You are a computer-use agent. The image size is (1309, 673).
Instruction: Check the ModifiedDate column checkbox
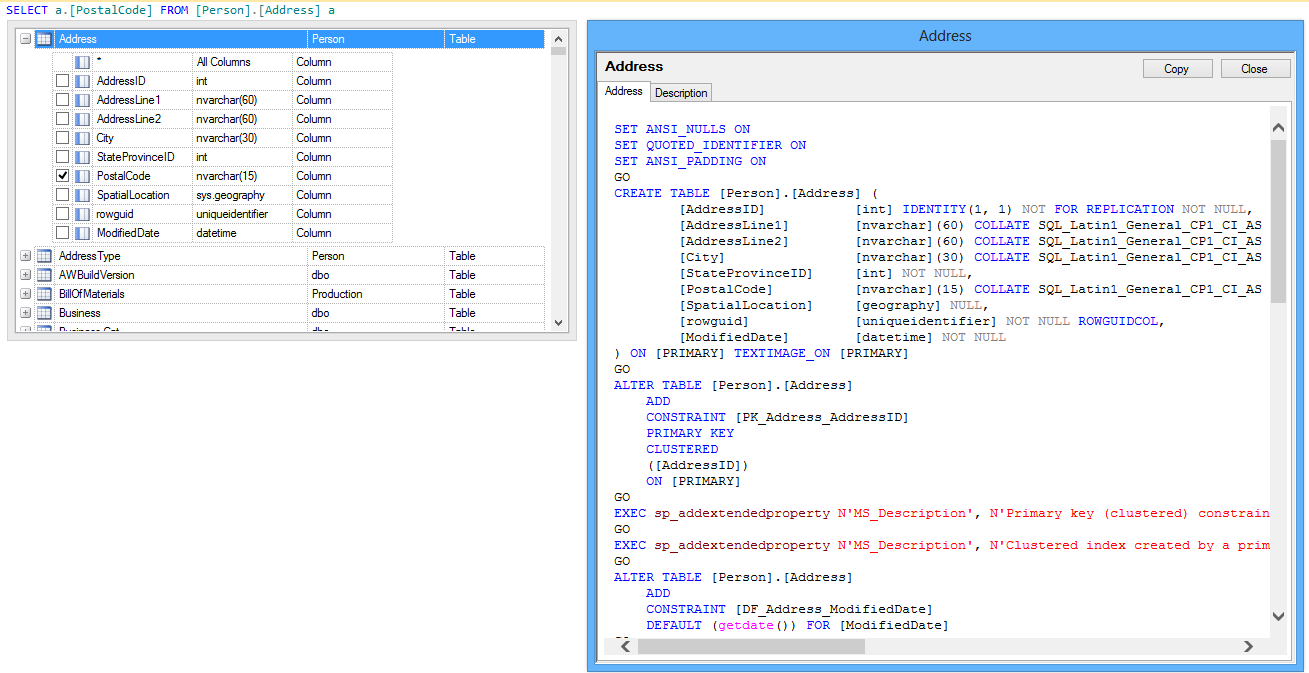pos(62,233)
